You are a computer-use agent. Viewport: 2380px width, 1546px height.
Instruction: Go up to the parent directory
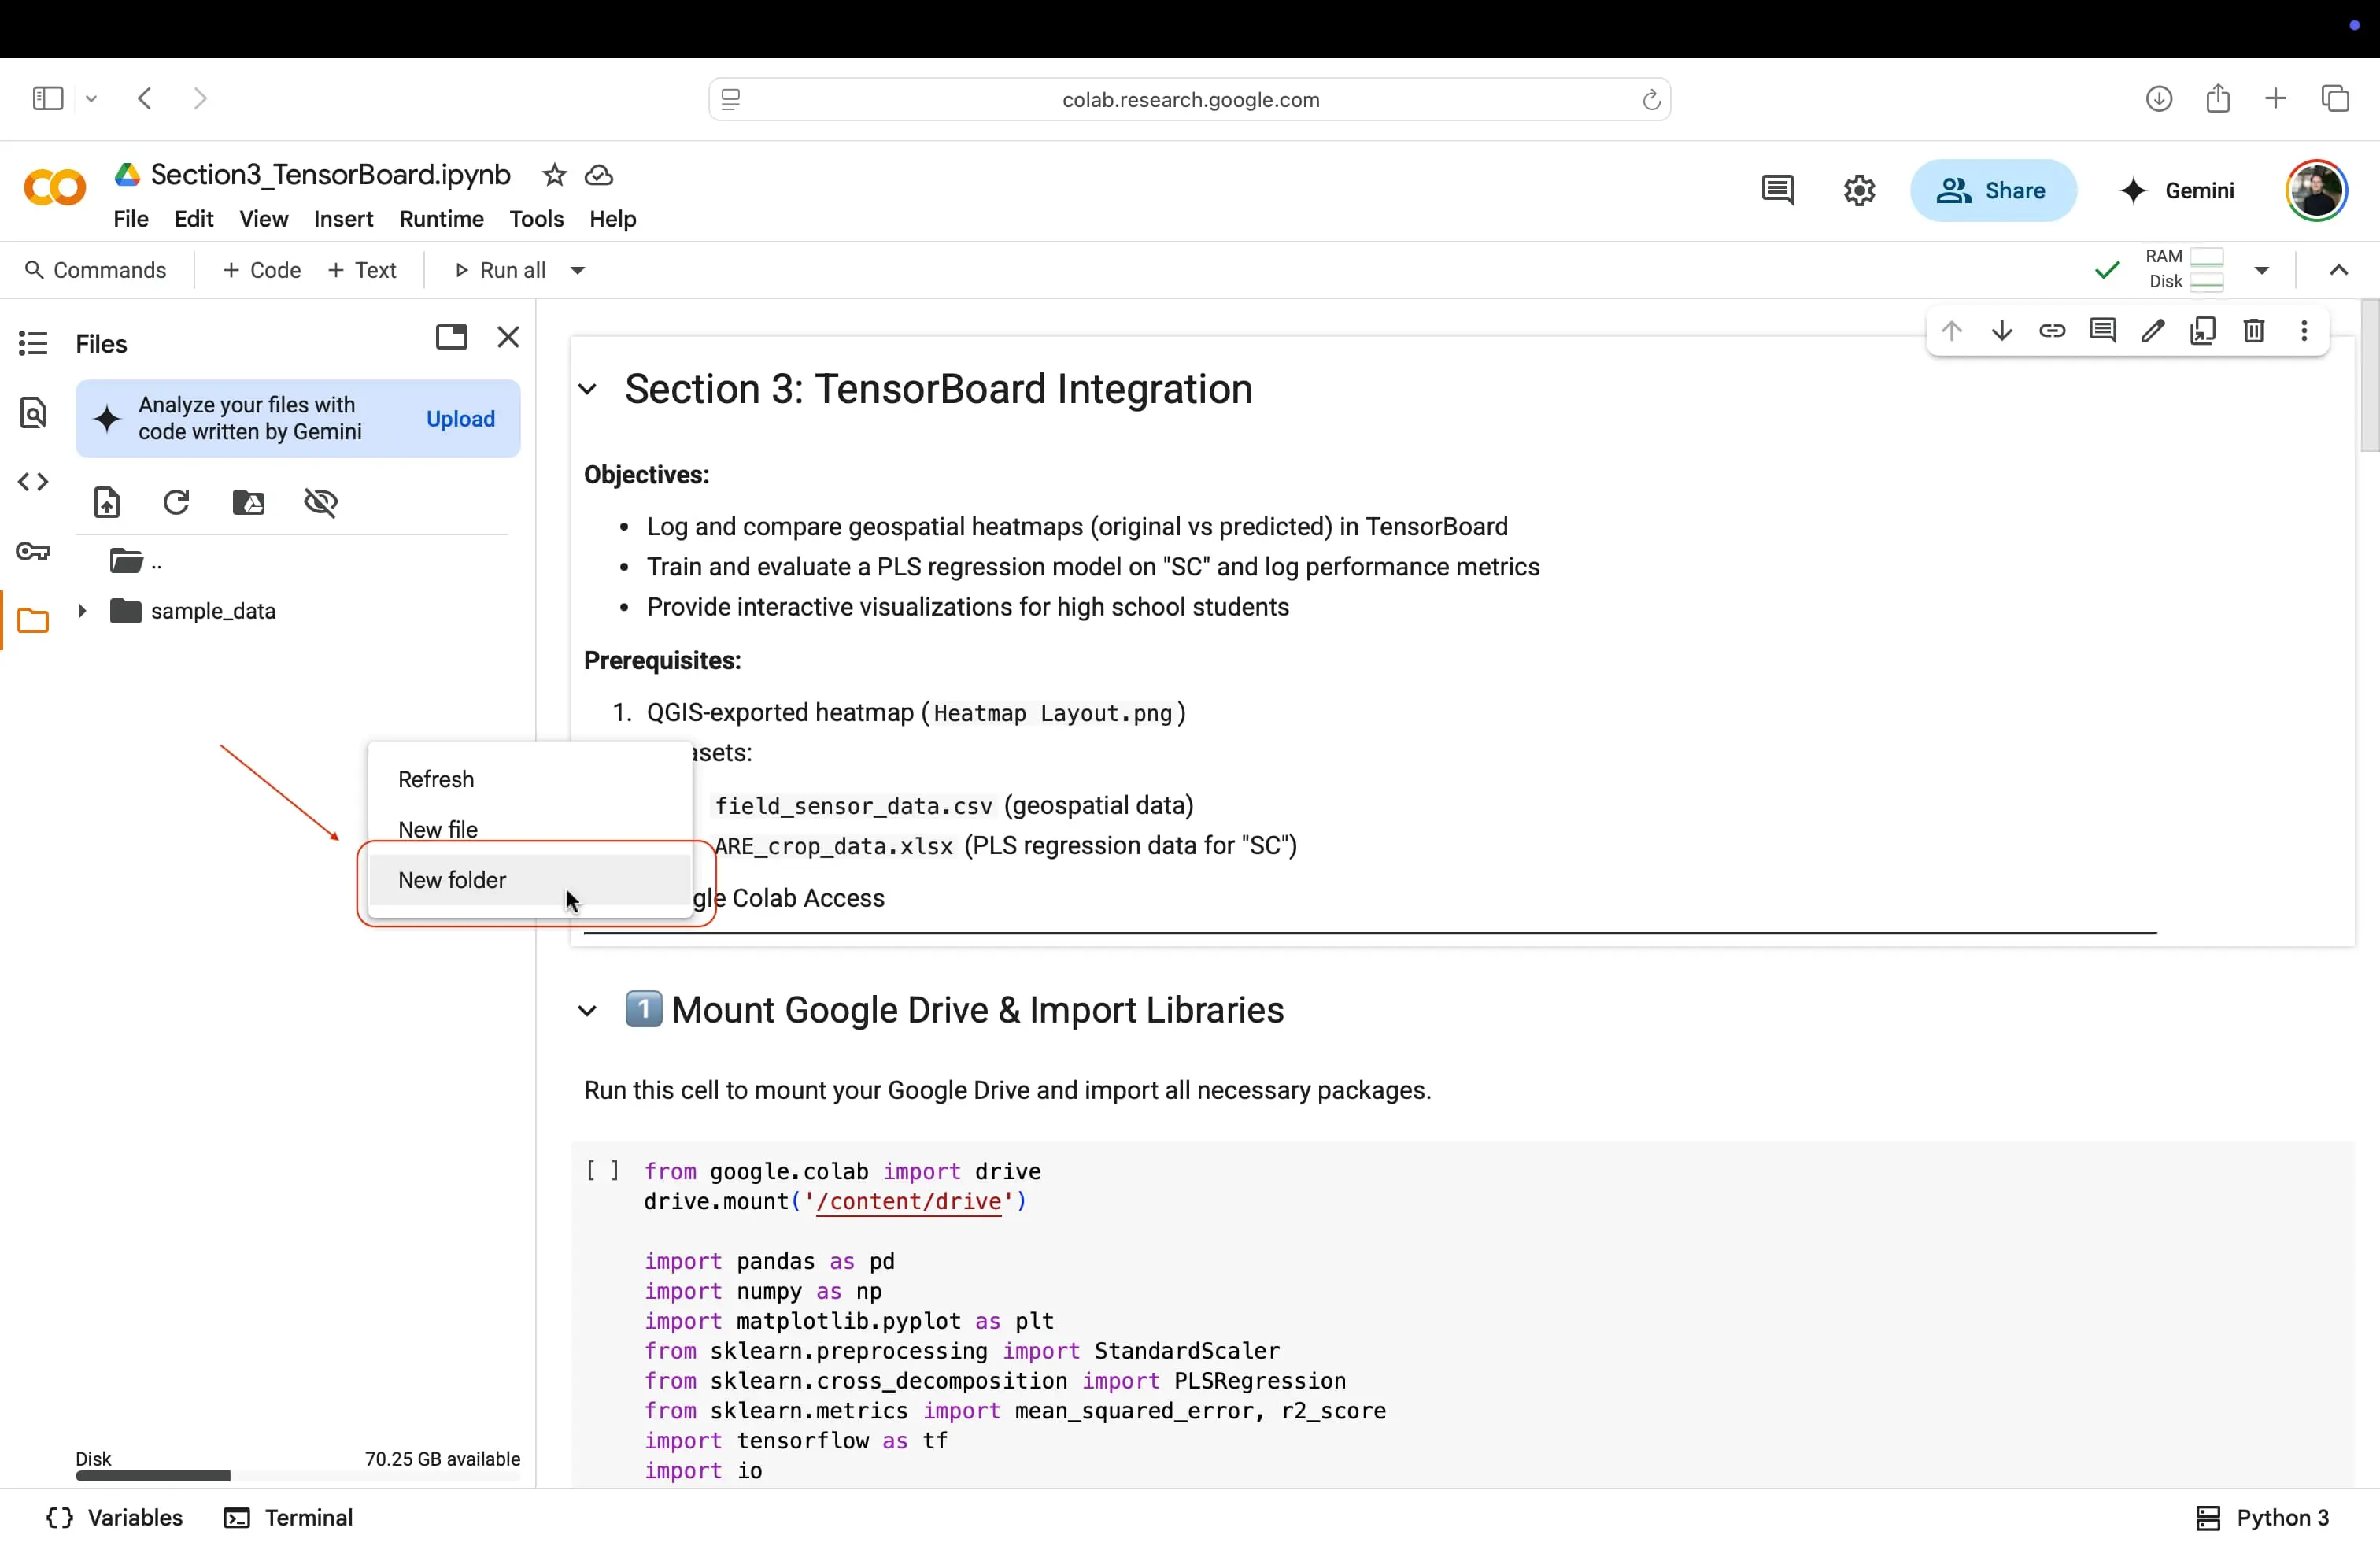click(136, 561)
